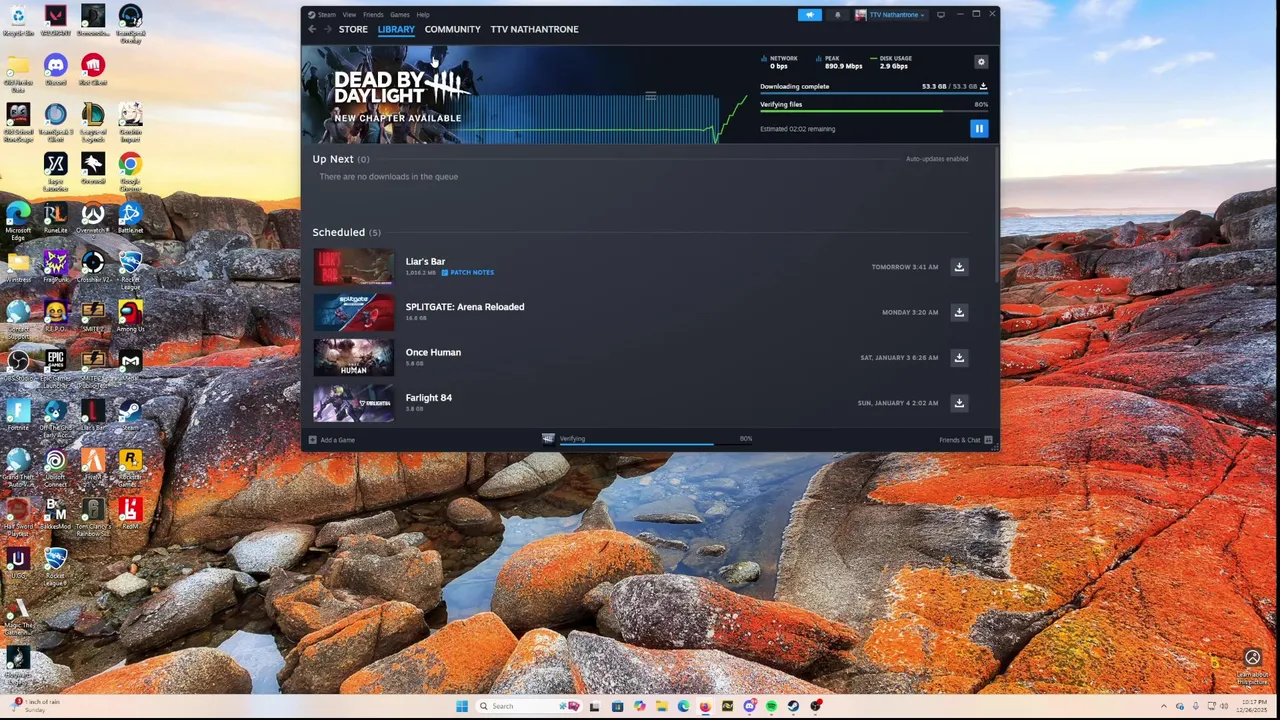Select the Riot Client desktop icon
Viewport: 1280px width, 720px height.
tap(93, 70)
